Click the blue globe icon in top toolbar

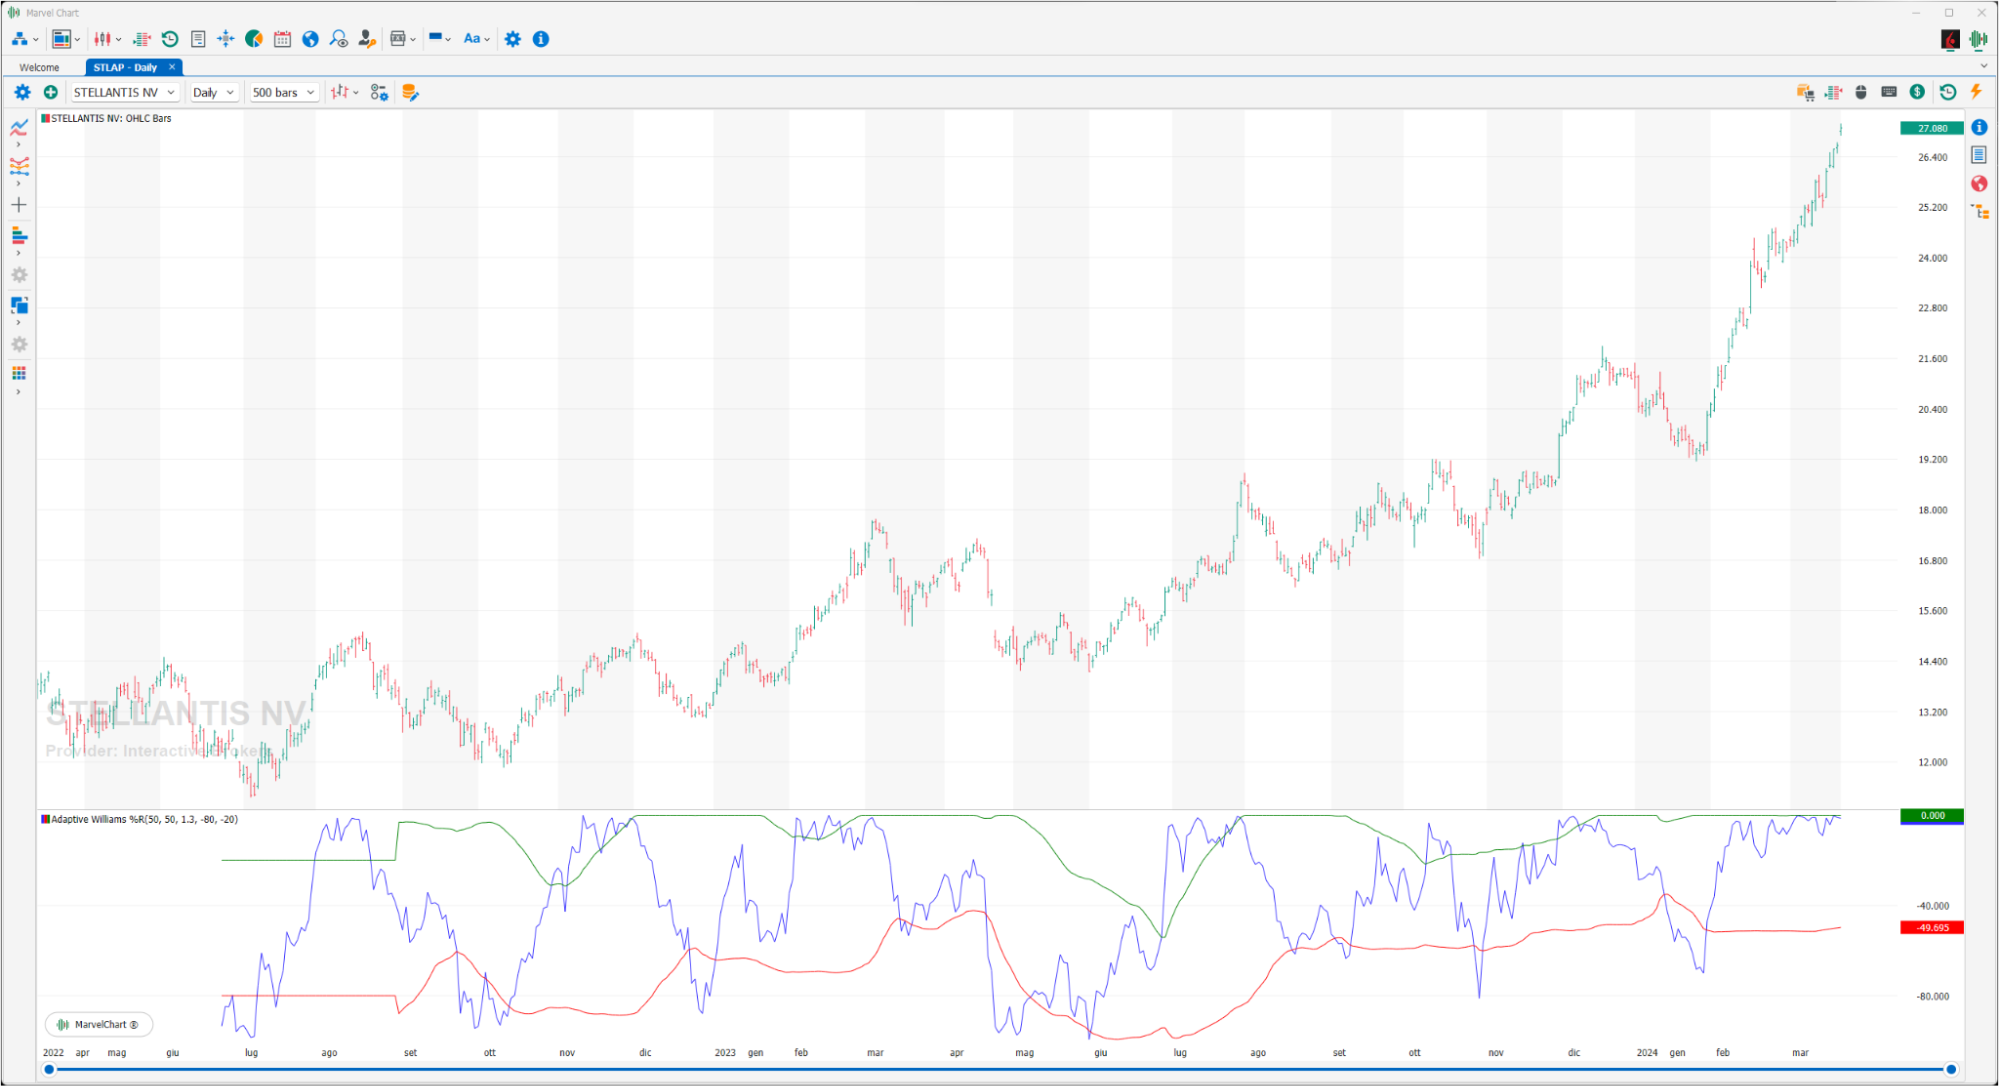(x=310, y=39)
